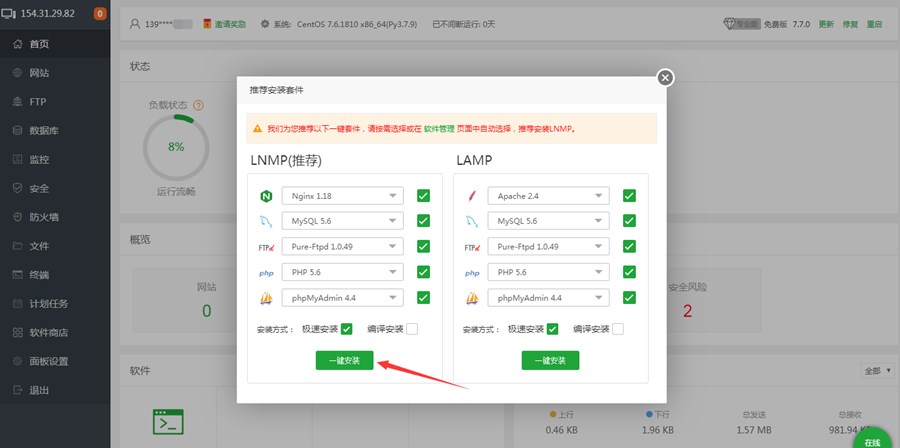
Task: Click the Pure-Ftpd FTP icon in LAMP
Action: tap(472, 248)
